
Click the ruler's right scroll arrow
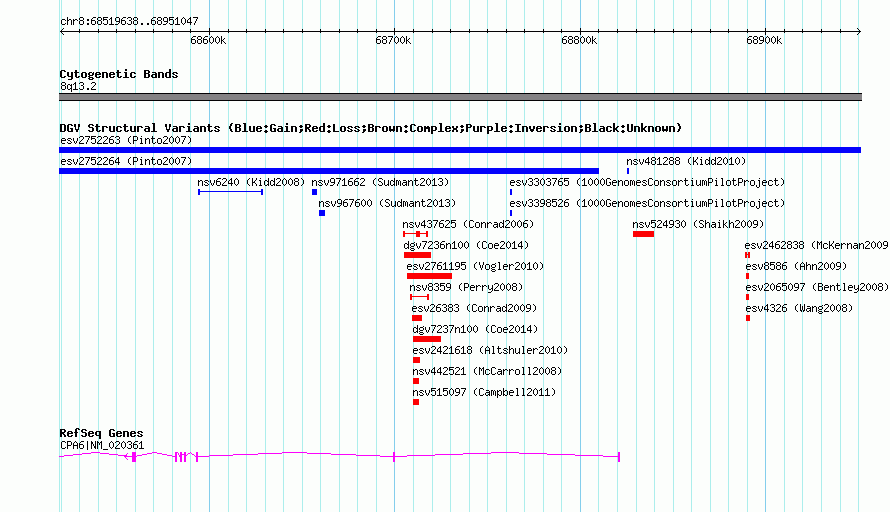(859, 31)
